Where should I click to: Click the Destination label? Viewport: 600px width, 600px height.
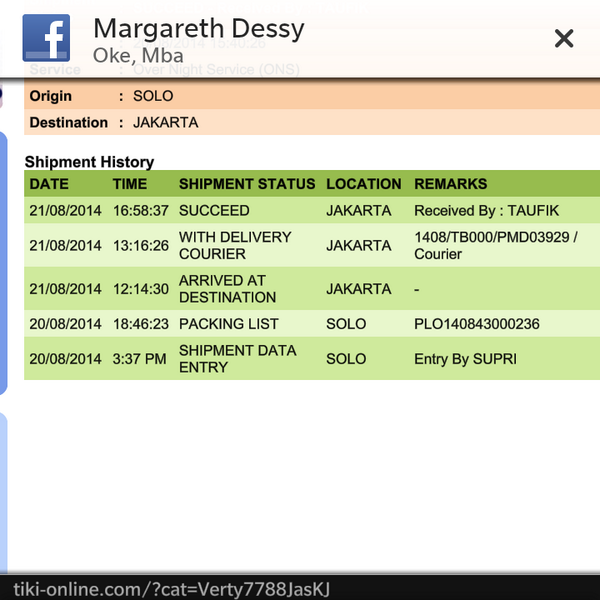click(68, 122)
